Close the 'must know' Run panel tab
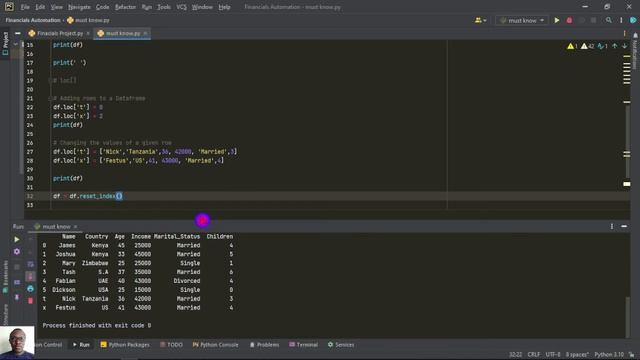 [76, 227]
